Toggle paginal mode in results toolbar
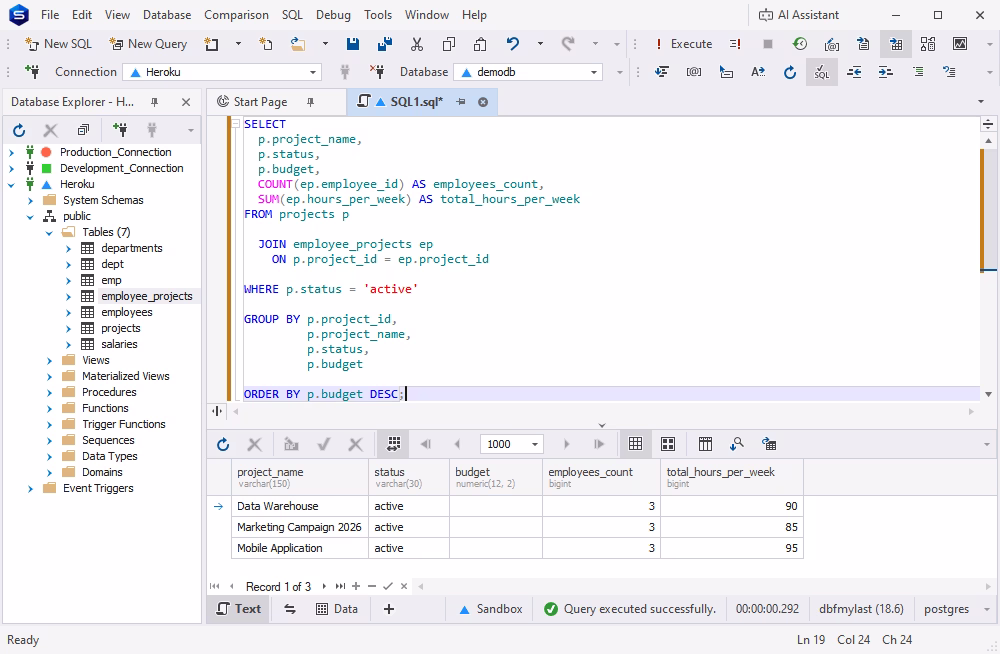The image size is (1000, 654). [x=393, y=444]
